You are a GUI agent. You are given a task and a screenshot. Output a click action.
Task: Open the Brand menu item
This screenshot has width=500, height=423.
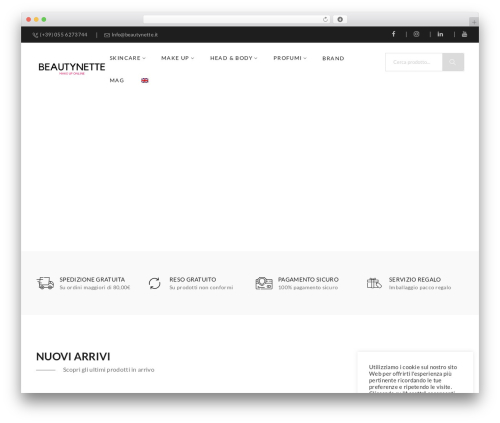(333, 58)
